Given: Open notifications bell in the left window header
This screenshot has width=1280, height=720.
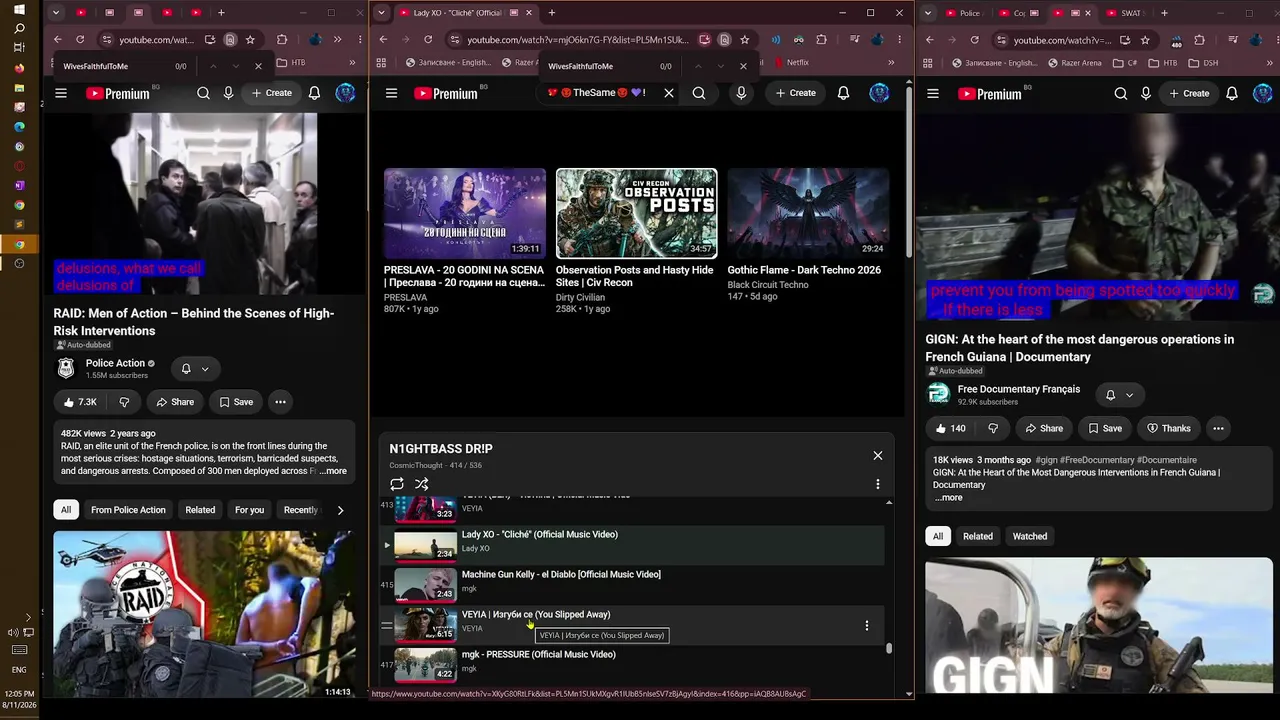Looking at the screenshot, I should tap(314, 93).
